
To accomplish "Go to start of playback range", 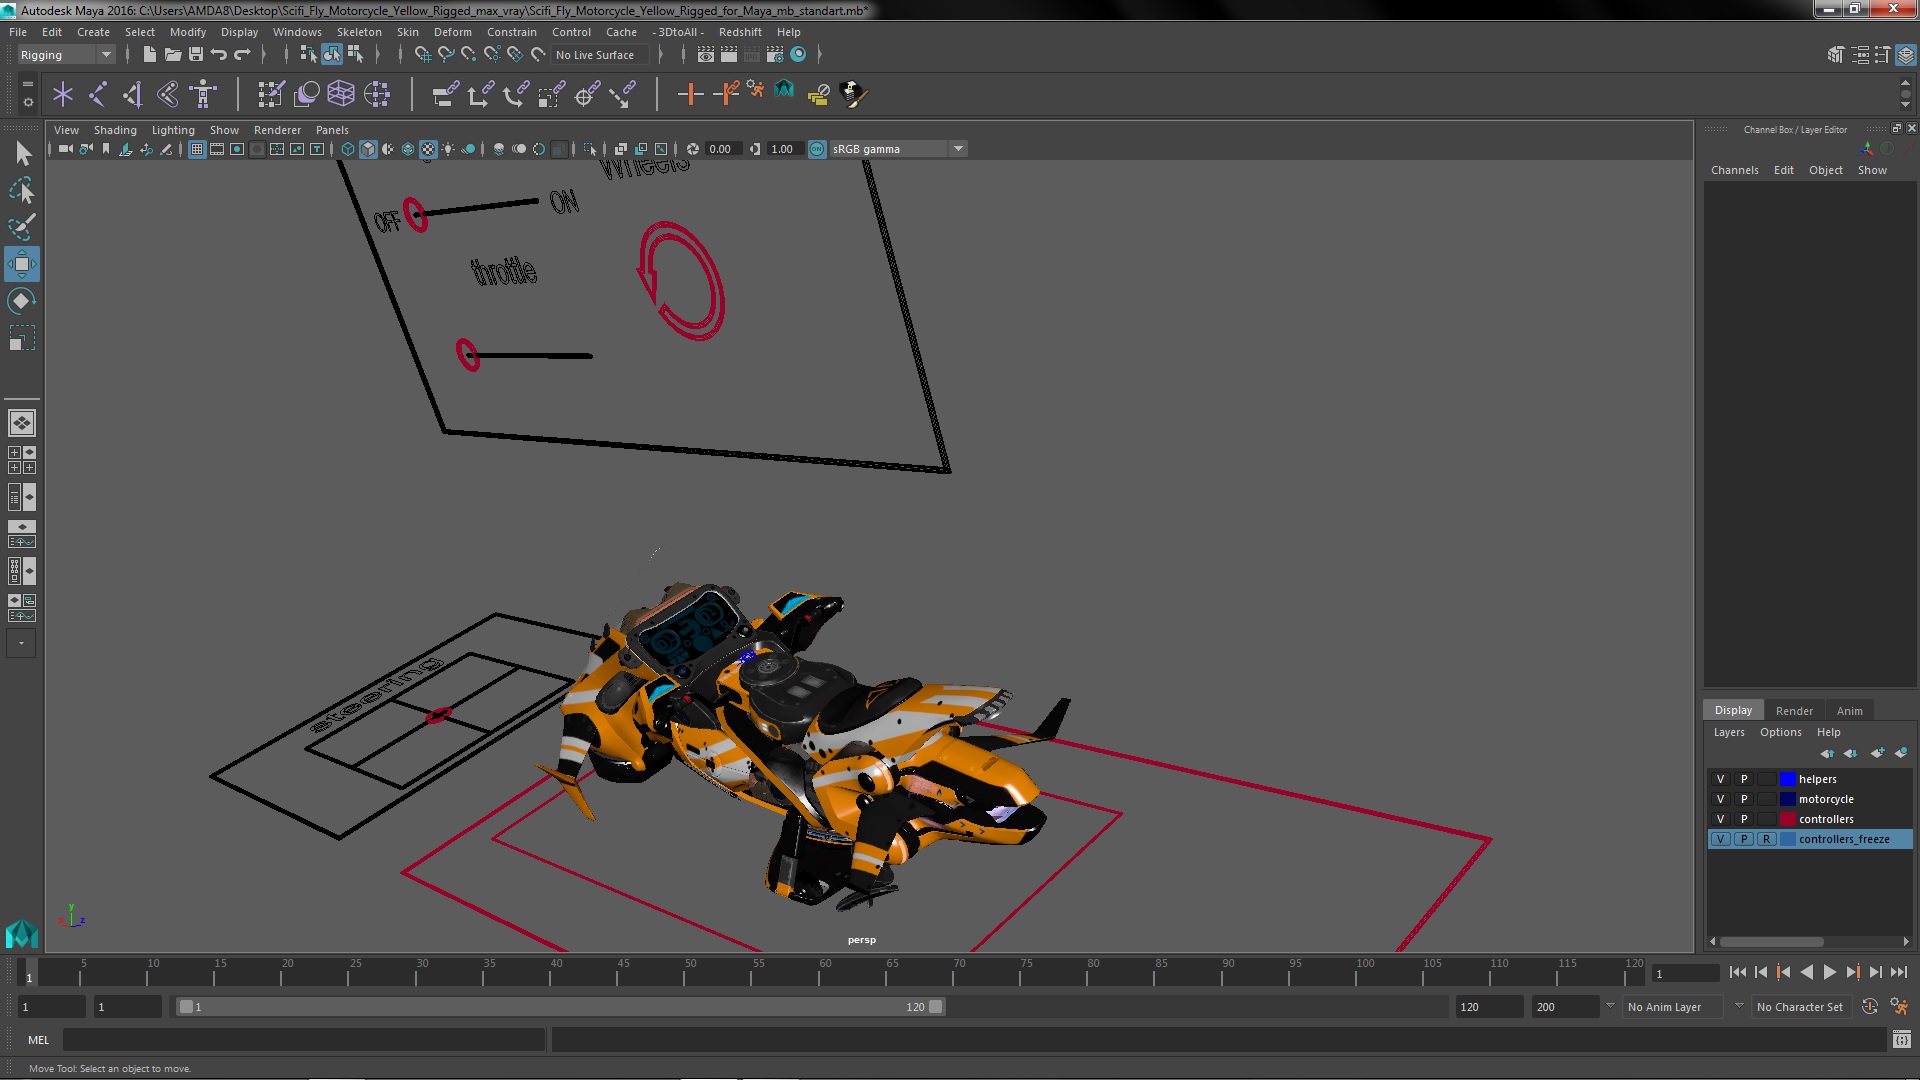I will tap(1738, 972).
